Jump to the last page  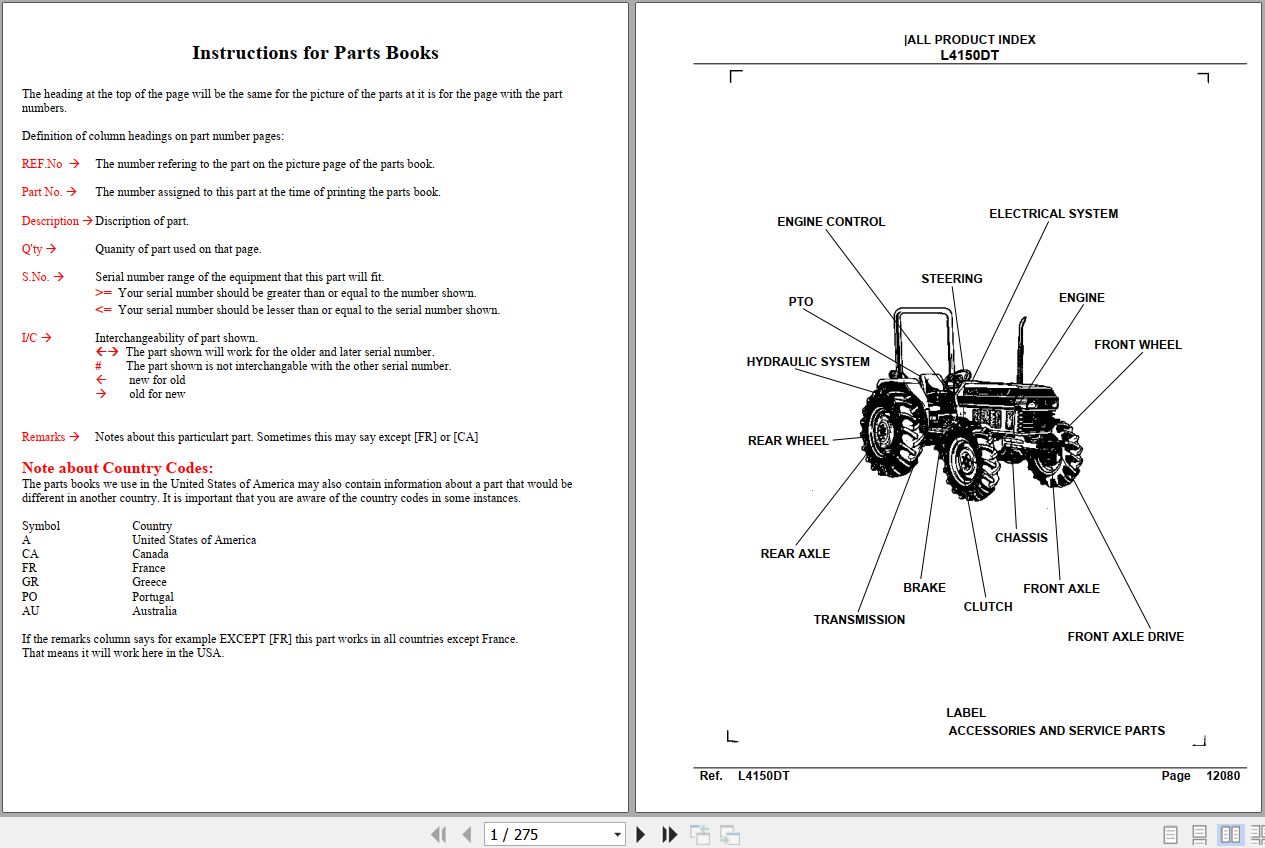tap(670, 834)
